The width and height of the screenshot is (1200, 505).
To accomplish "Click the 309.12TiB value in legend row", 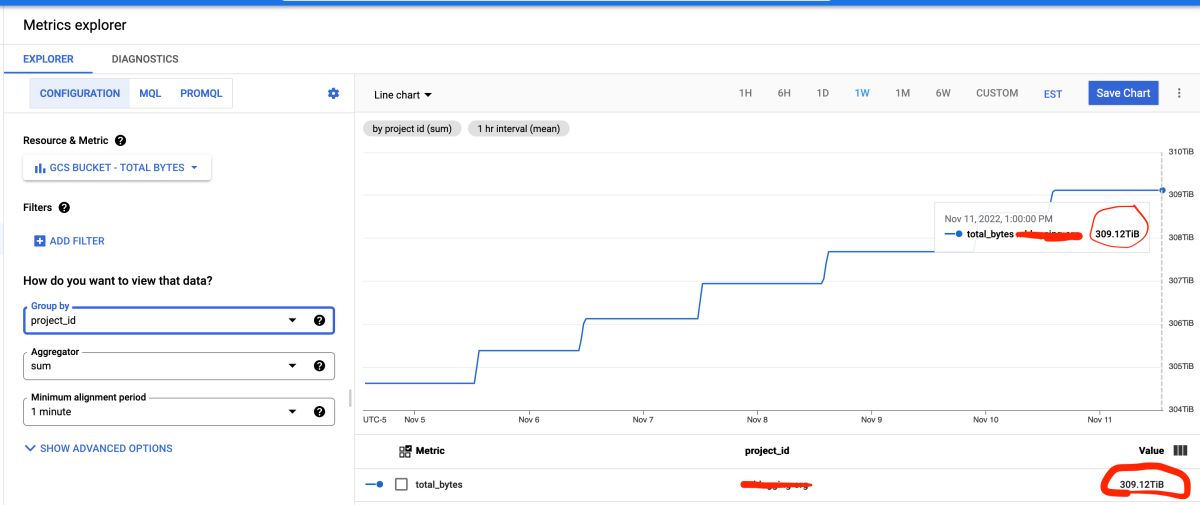I will (1141, 484).
